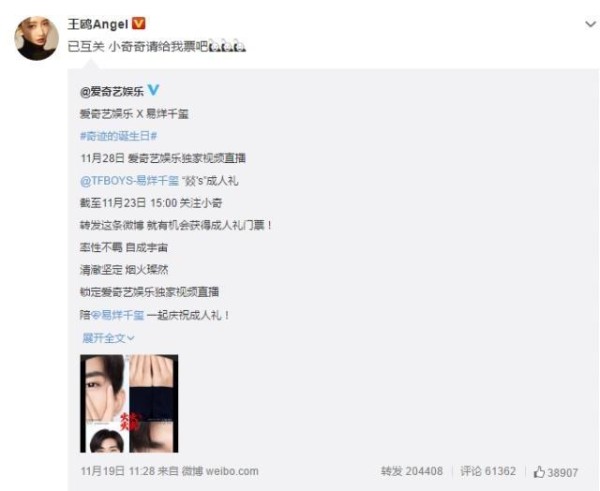This screenshot has width=600, height=491.
Task: Click the 转发 204408 repost button
Action: tap(412, 471)
